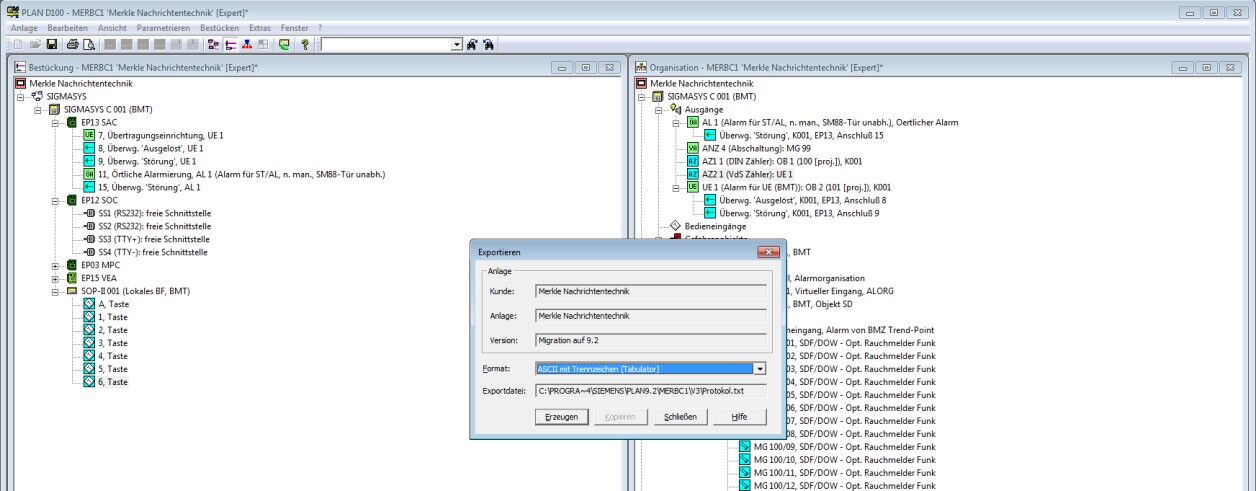Collapse the AL 1 output node

(678, 122)
